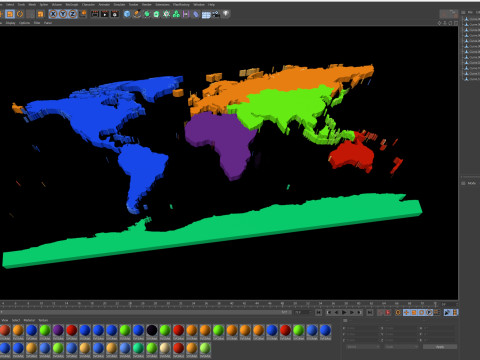Open the viewport Filter menu
The image size is (480, 360).
coord(37,23)
